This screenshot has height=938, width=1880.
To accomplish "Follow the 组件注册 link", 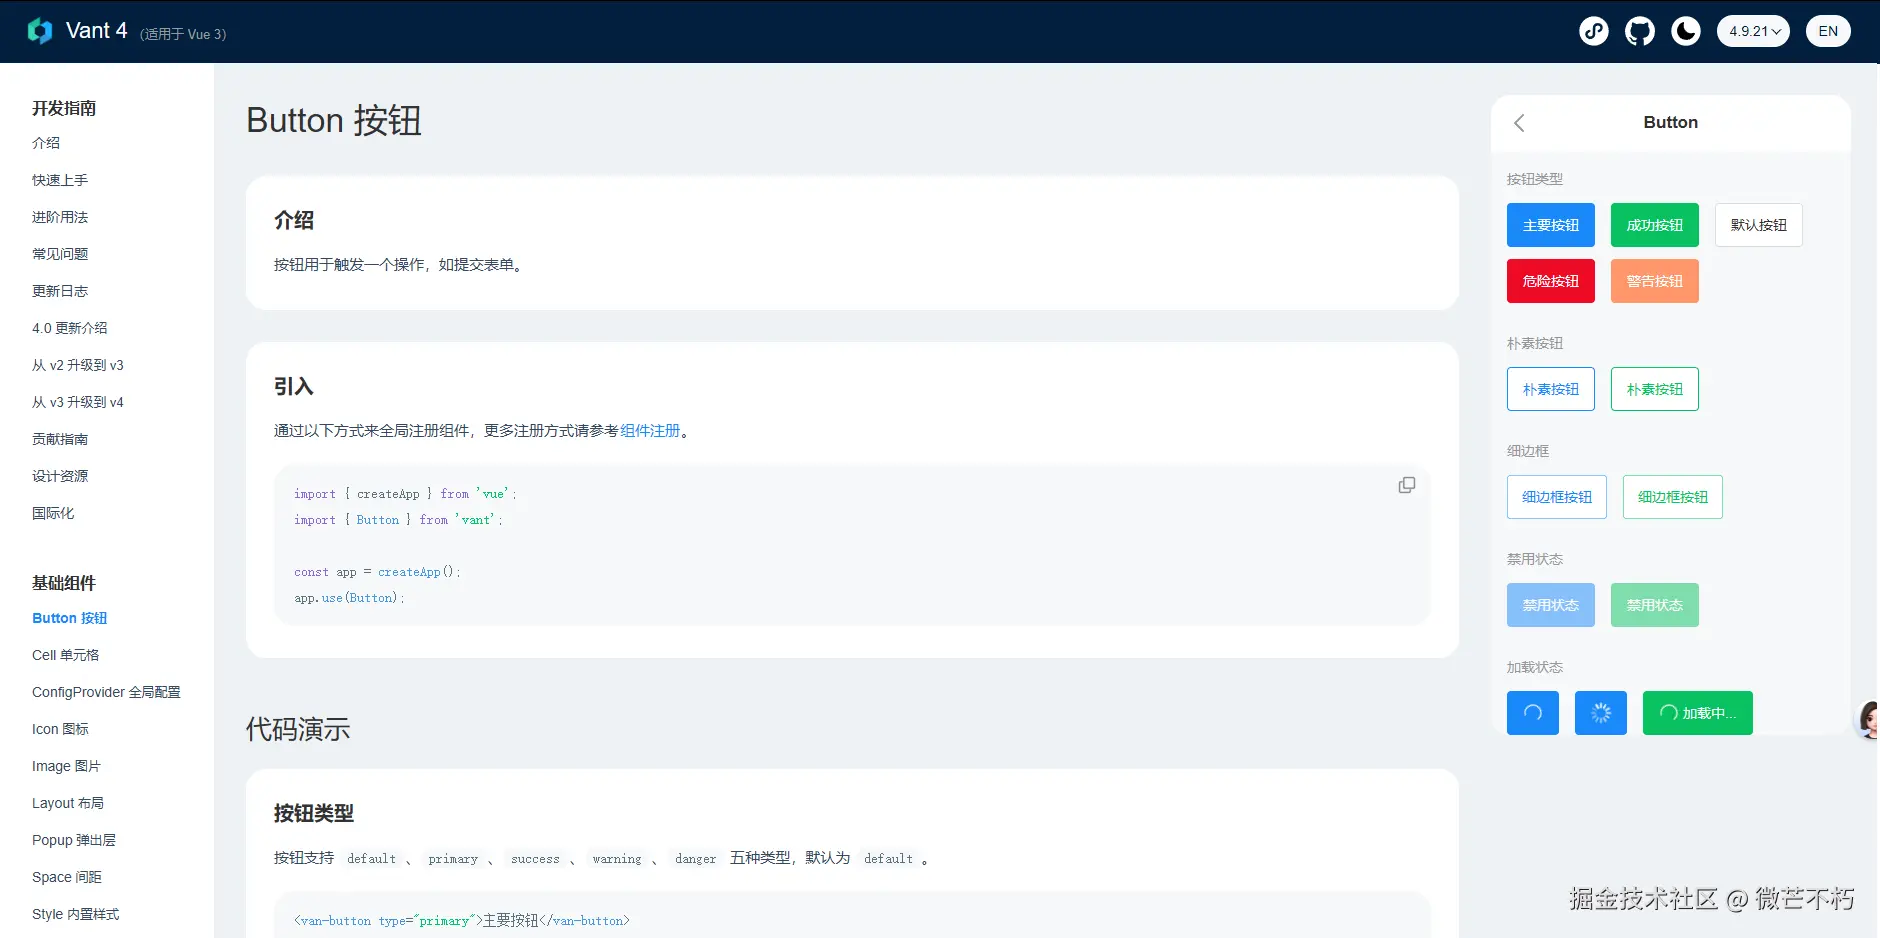I will point(650,431).
